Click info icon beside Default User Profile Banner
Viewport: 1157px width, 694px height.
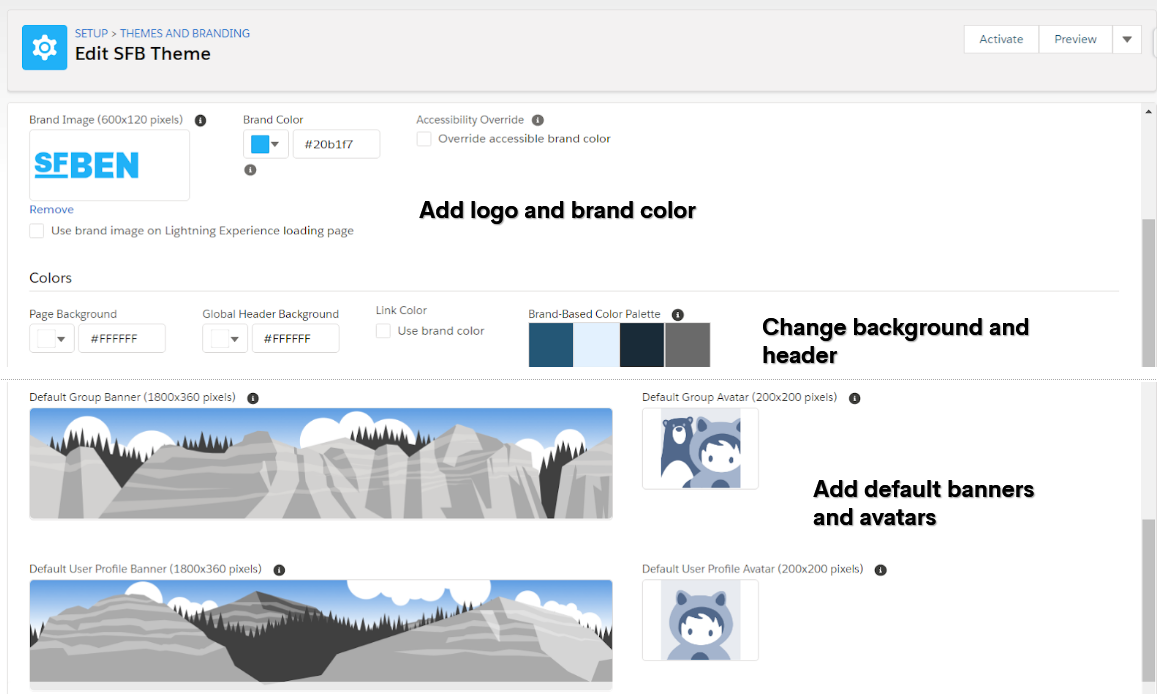click(279, 570)
